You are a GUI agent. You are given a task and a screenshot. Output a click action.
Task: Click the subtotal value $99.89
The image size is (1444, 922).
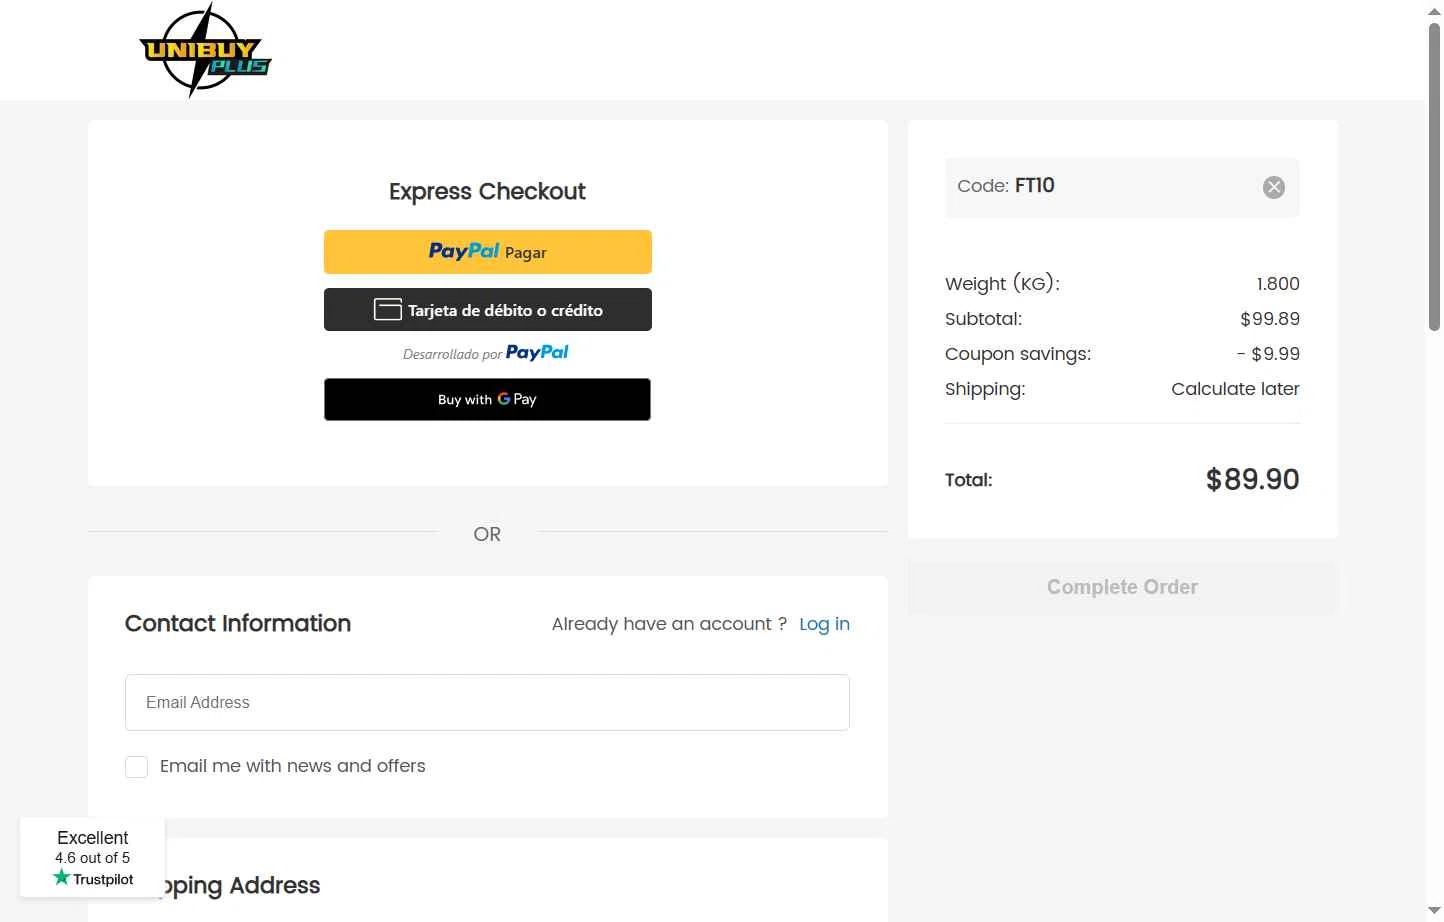(1270, 319)
